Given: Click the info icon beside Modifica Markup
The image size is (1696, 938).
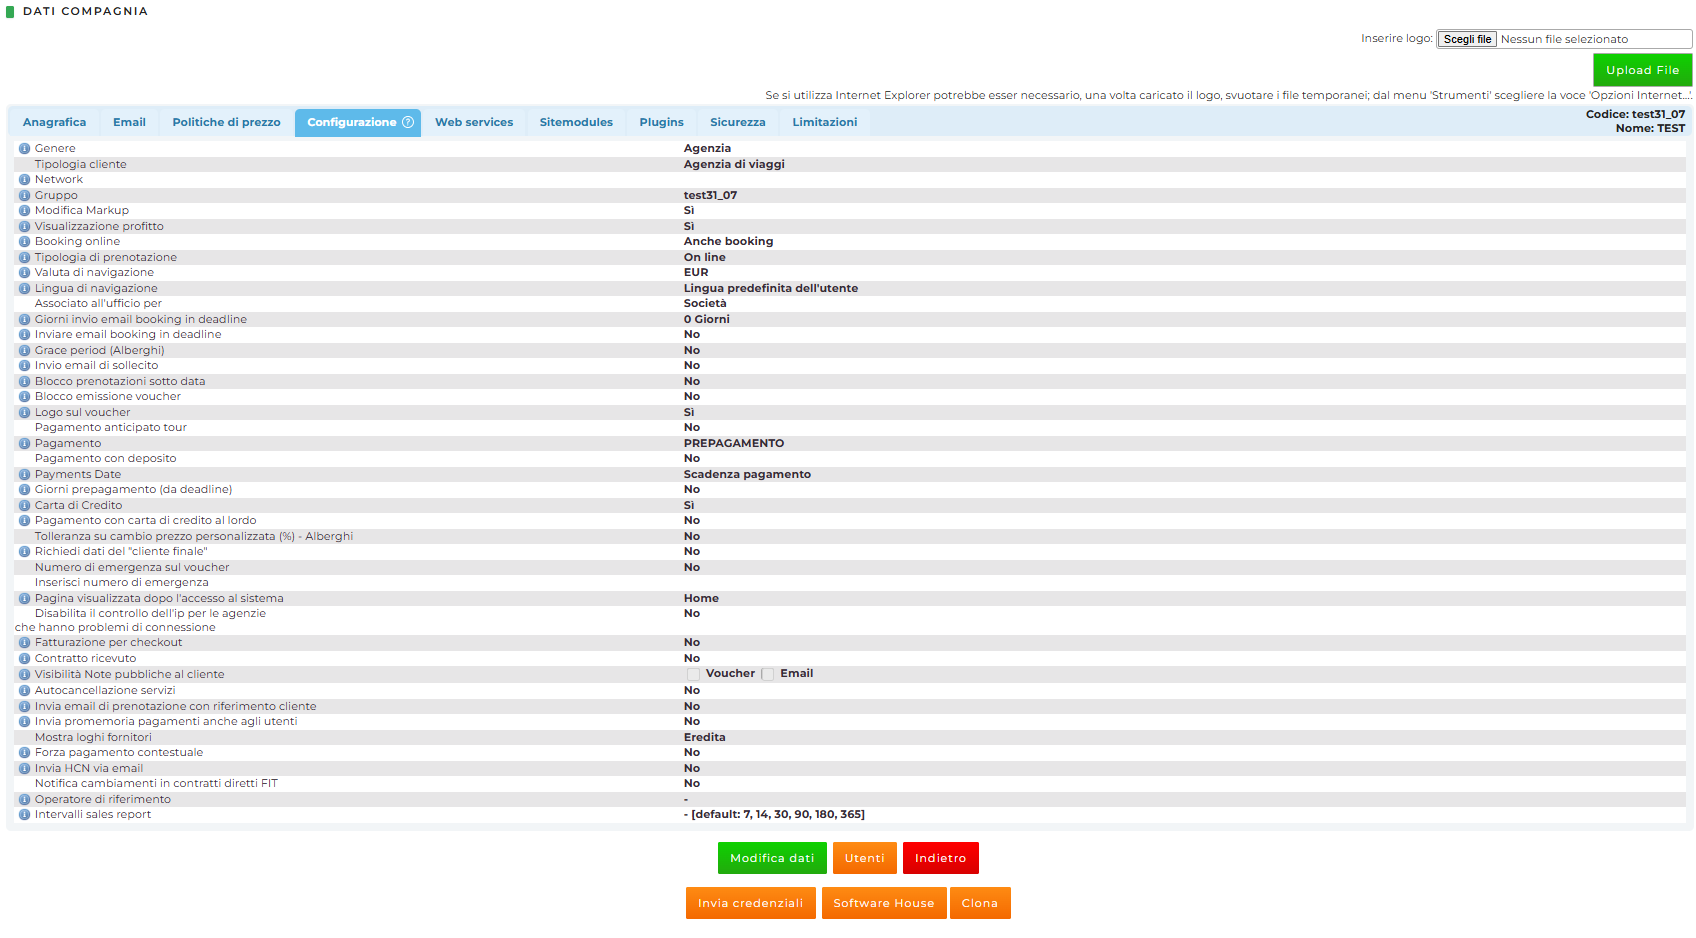Looking at the screenshot, I should click(x=24, y=211).
